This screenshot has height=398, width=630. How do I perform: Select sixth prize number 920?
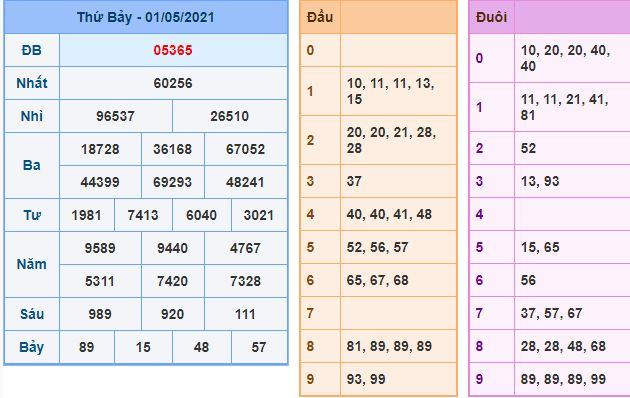[x=172, y=314]
